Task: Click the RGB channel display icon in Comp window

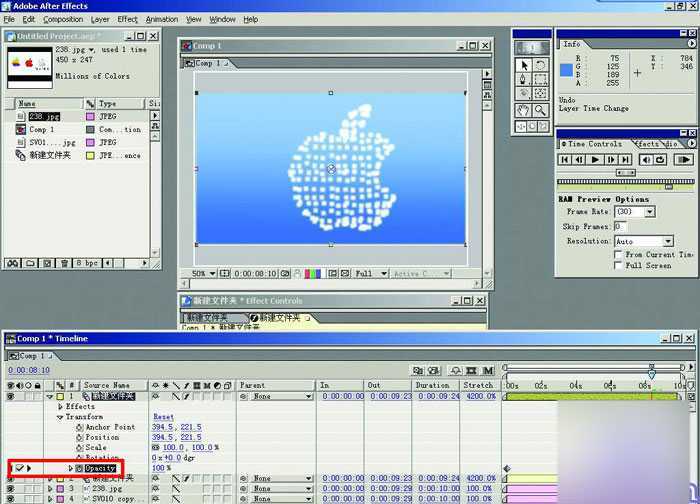Action: pyautogui.click(x=312, y=274)
